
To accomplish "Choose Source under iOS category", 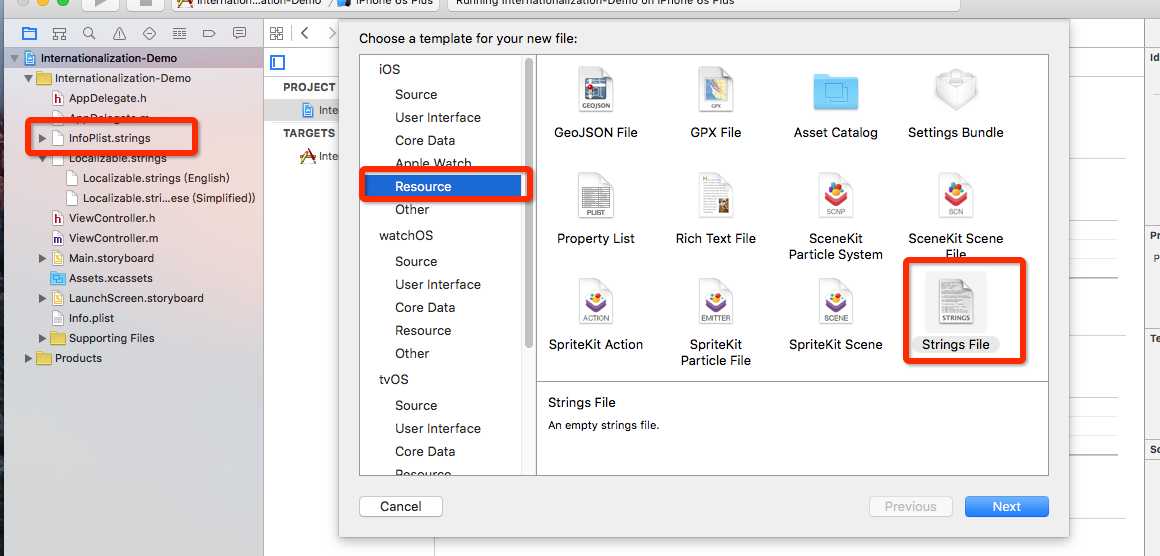I will pos(416,95).
